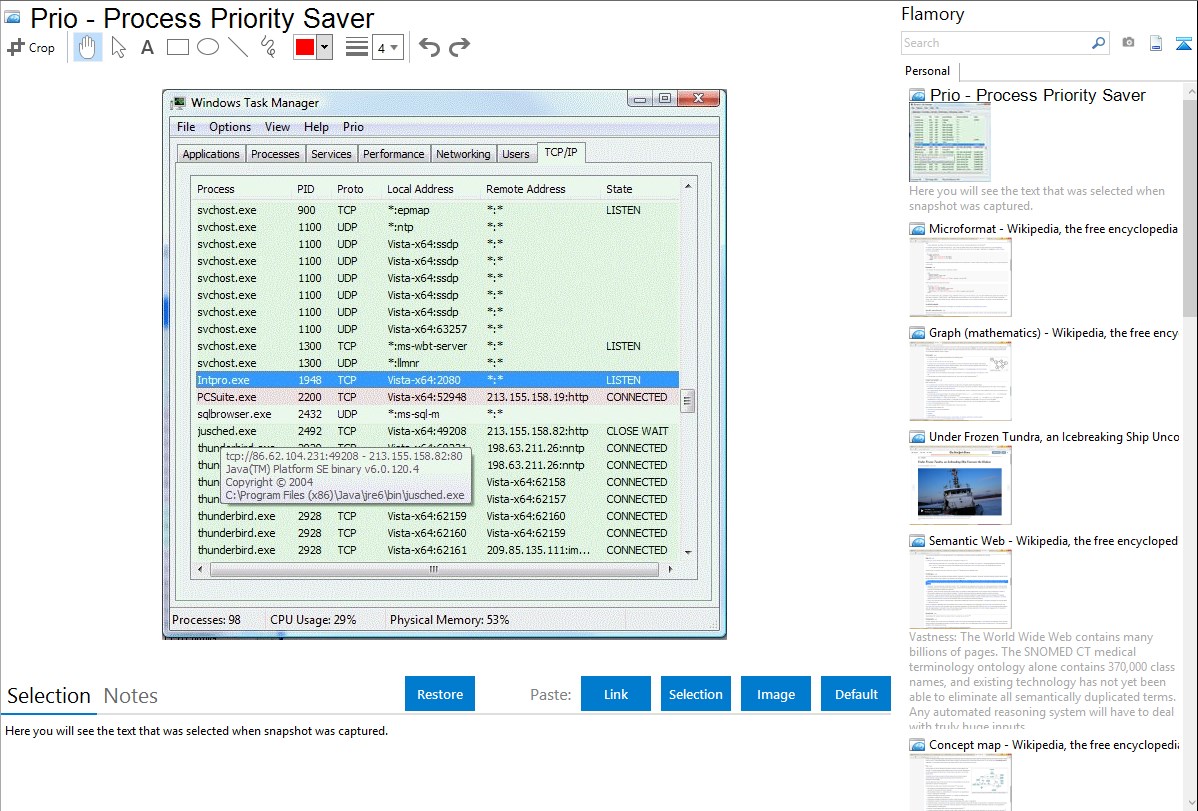Click the icon beside Concept map title

pos(917,745)
